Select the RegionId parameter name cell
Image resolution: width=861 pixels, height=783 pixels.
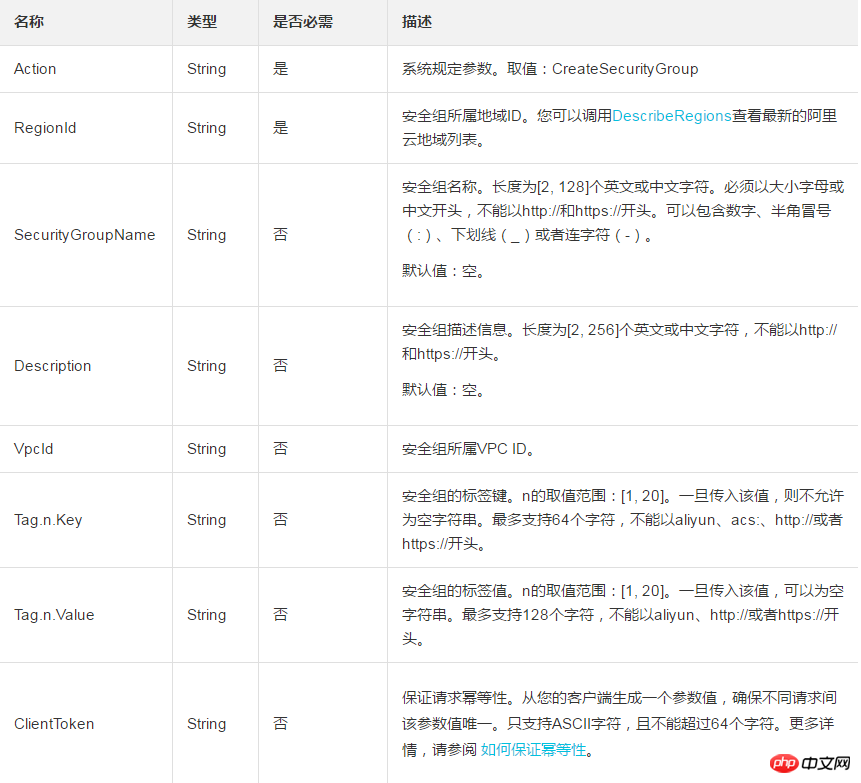(x=45, y=128)
